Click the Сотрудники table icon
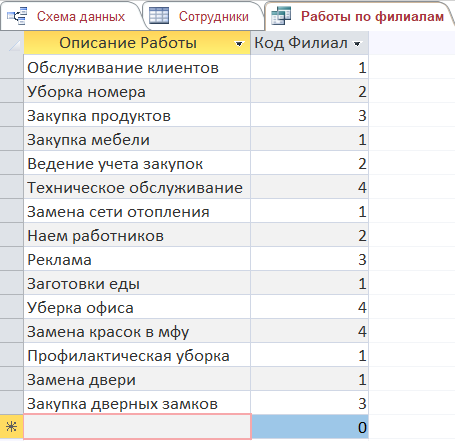455x441 pixels. 159,16
